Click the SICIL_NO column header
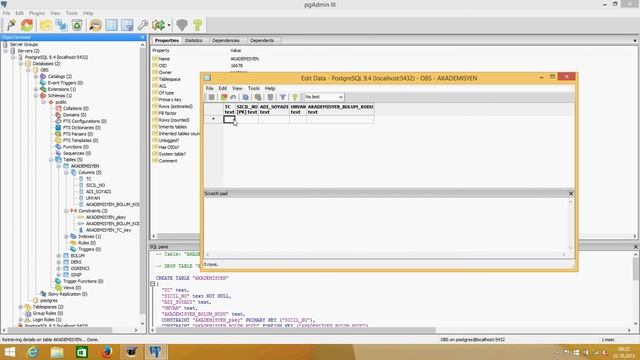 [x=247, y=109]
